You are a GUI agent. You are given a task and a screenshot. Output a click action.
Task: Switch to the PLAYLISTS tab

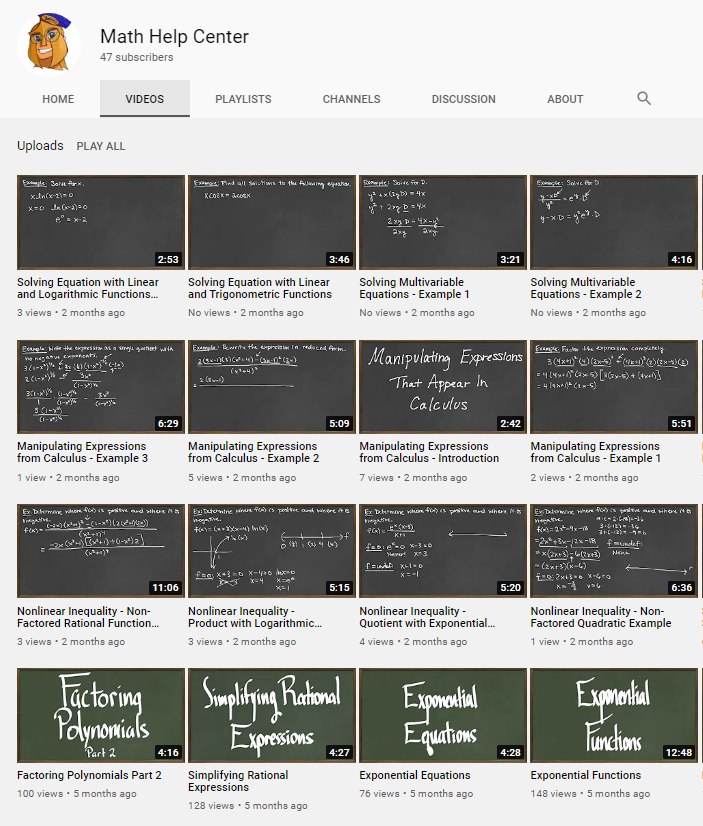(x=243, y=99)
